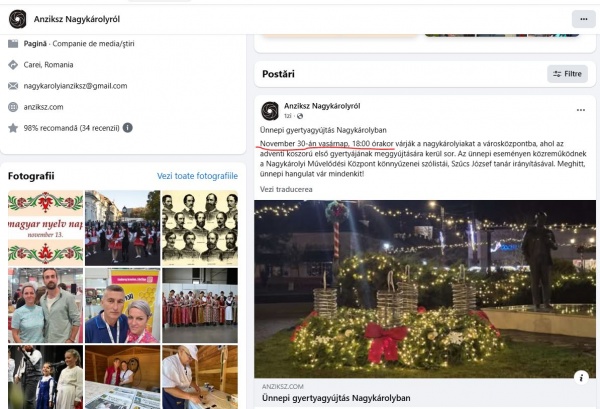This screenshot has height=409, width=600.
Task: Click the Anziksz profile logo in top header
Action: point(18,19)
